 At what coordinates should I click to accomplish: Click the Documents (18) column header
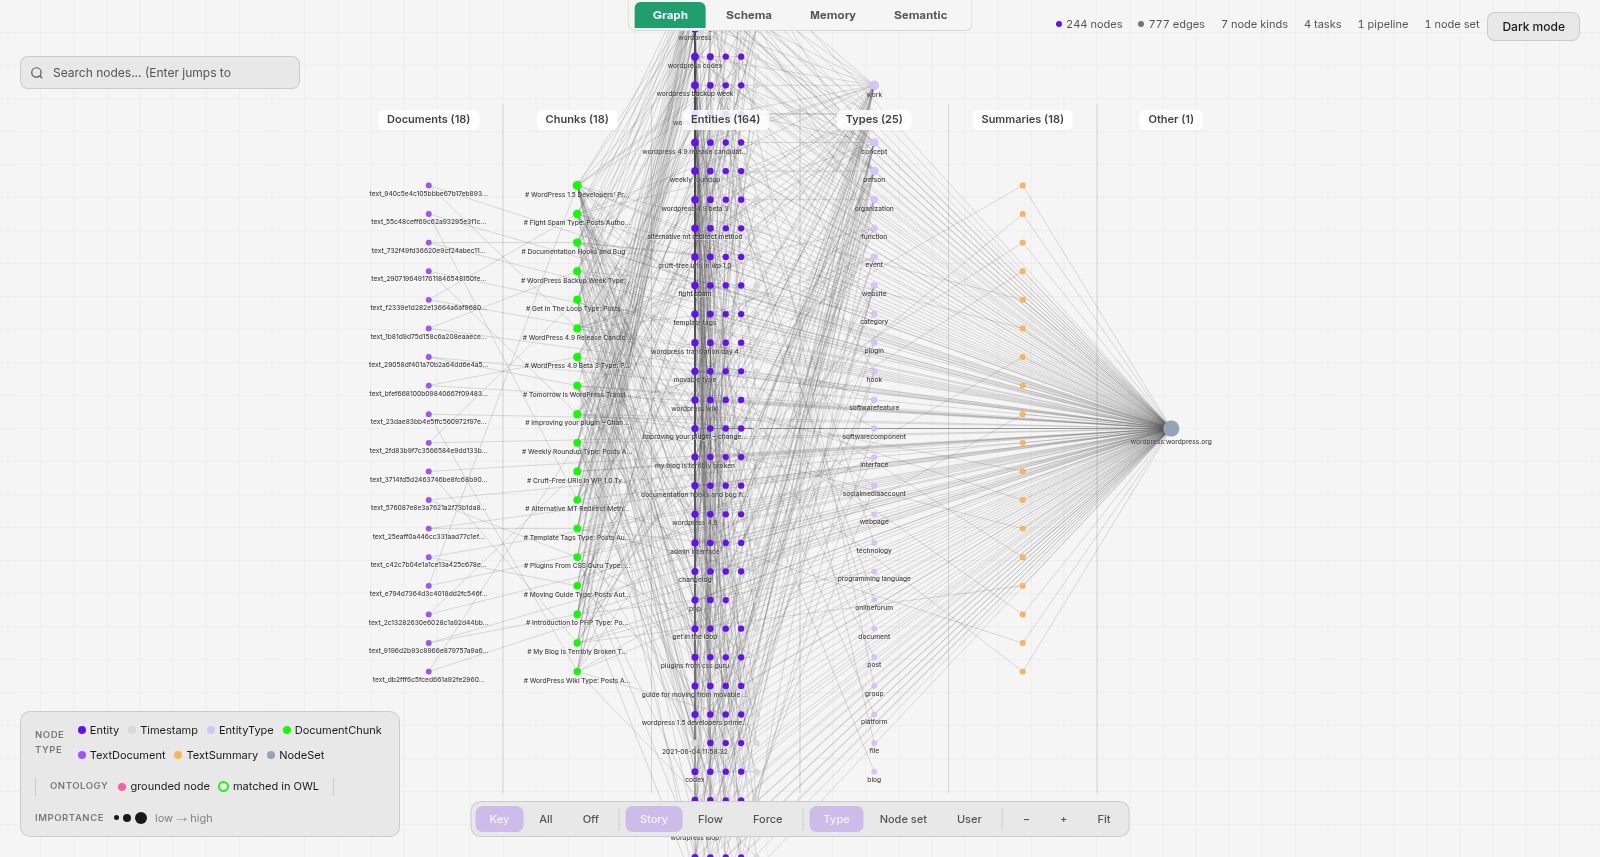click(x=428, y=119)
